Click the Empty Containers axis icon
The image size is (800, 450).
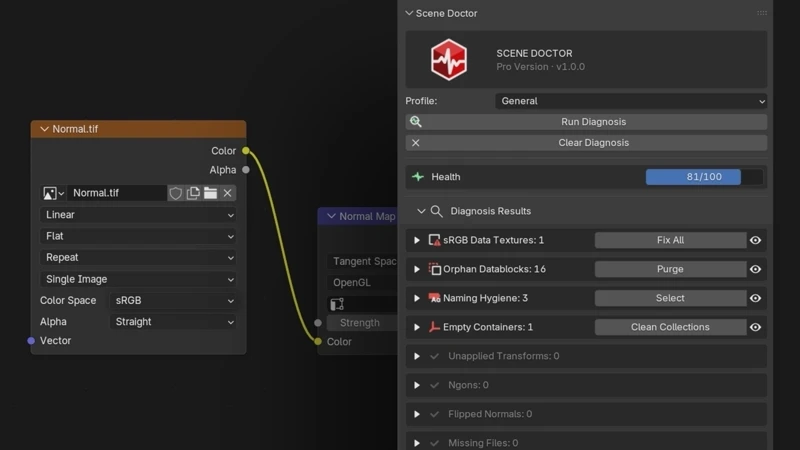pos(434,327)
